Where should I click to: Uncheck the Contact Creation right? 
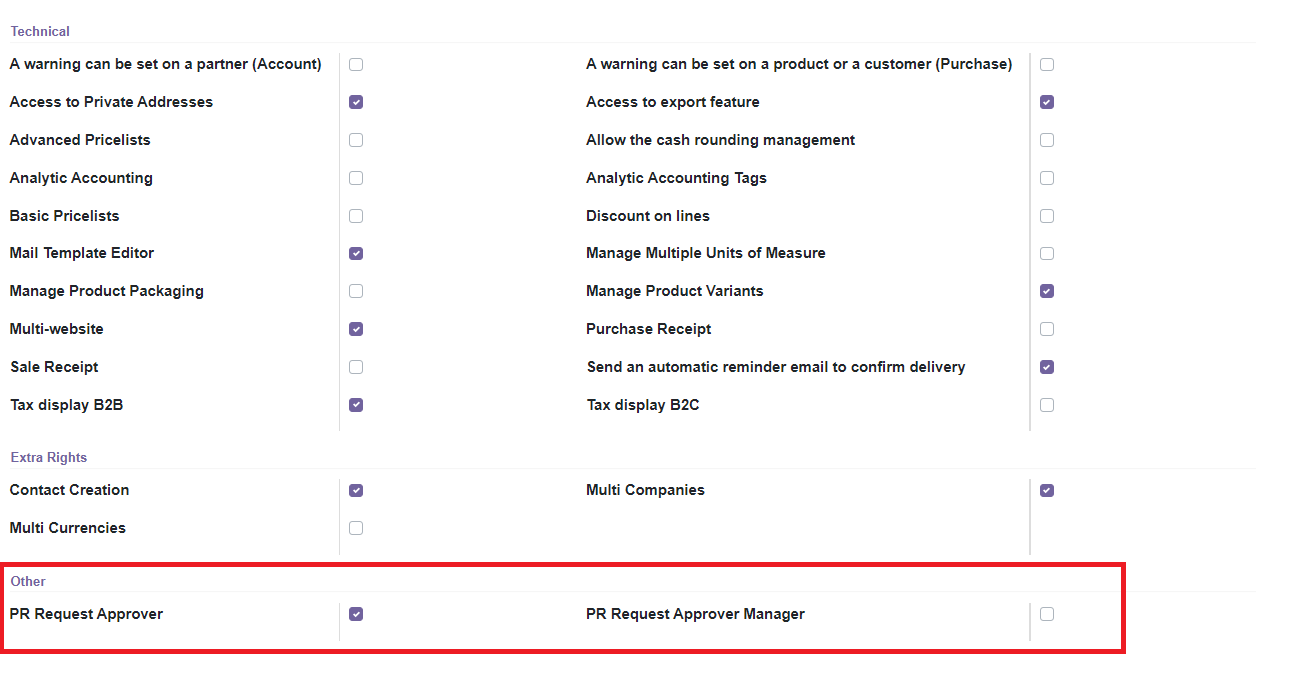(x=356, y=491)
